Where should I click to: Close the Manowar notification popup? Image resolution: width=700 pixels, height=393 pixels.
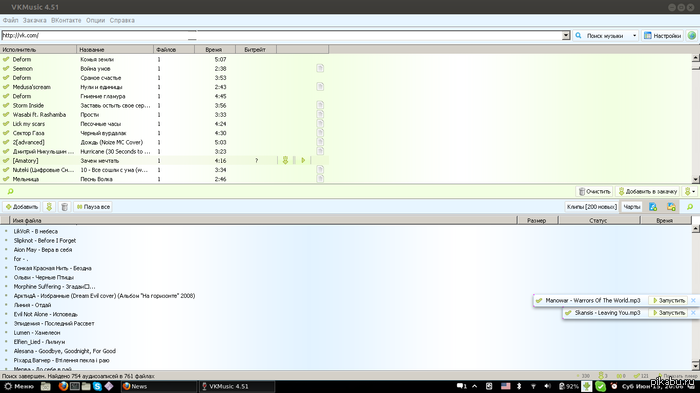coord(693,301)
